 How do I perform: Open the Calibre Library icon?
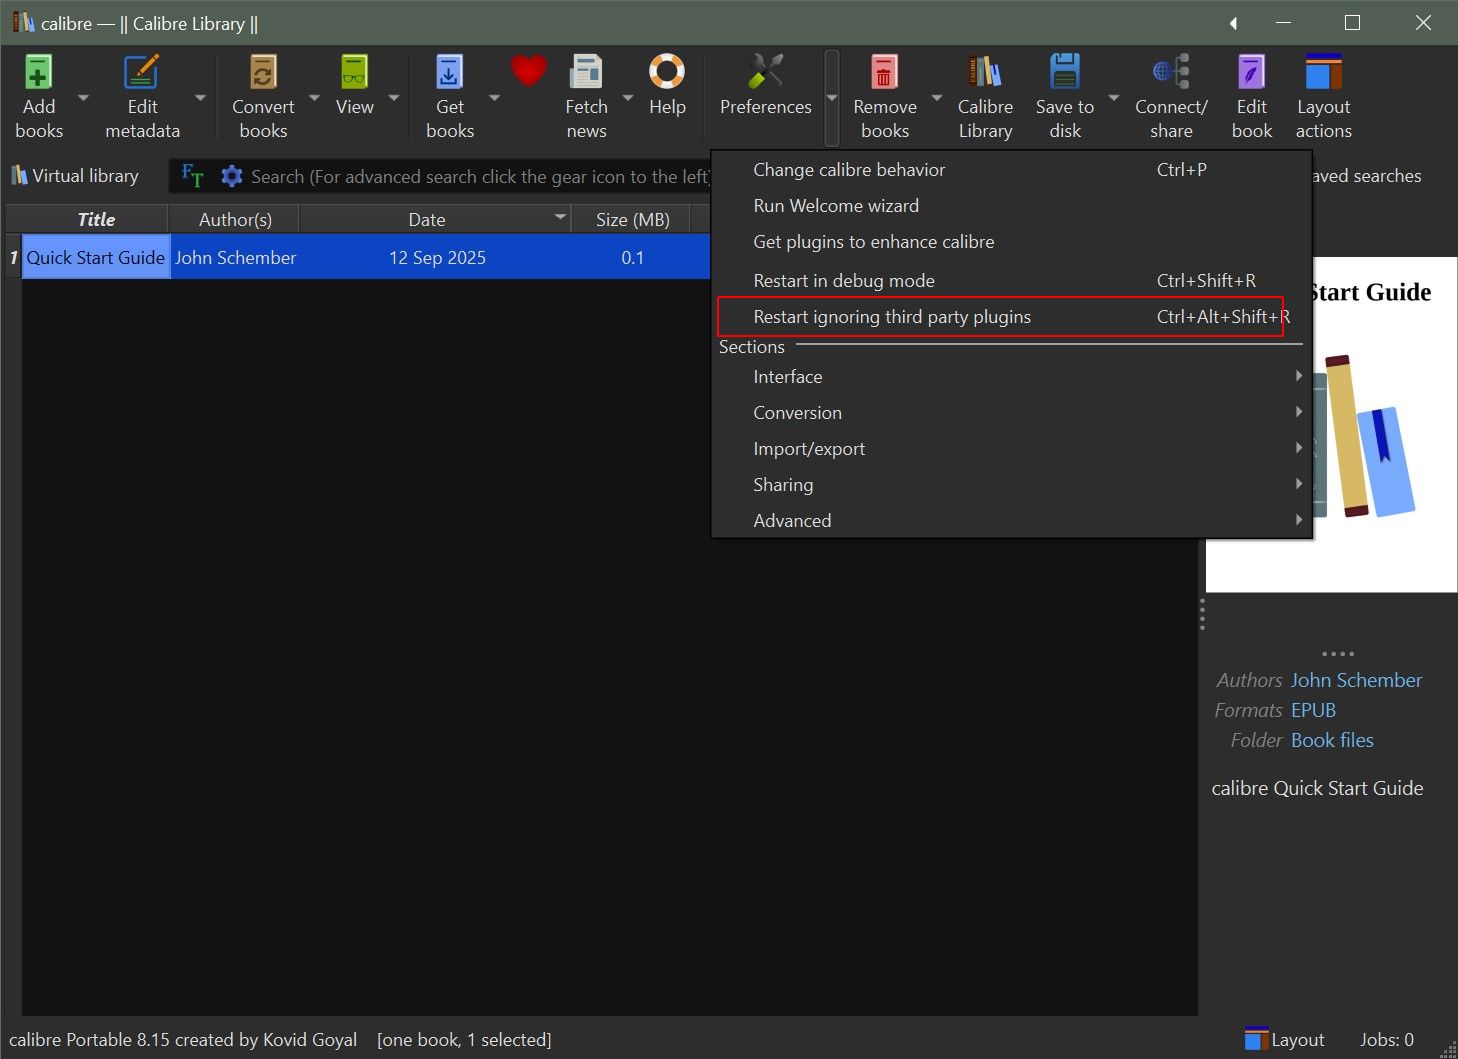[985, 72]
